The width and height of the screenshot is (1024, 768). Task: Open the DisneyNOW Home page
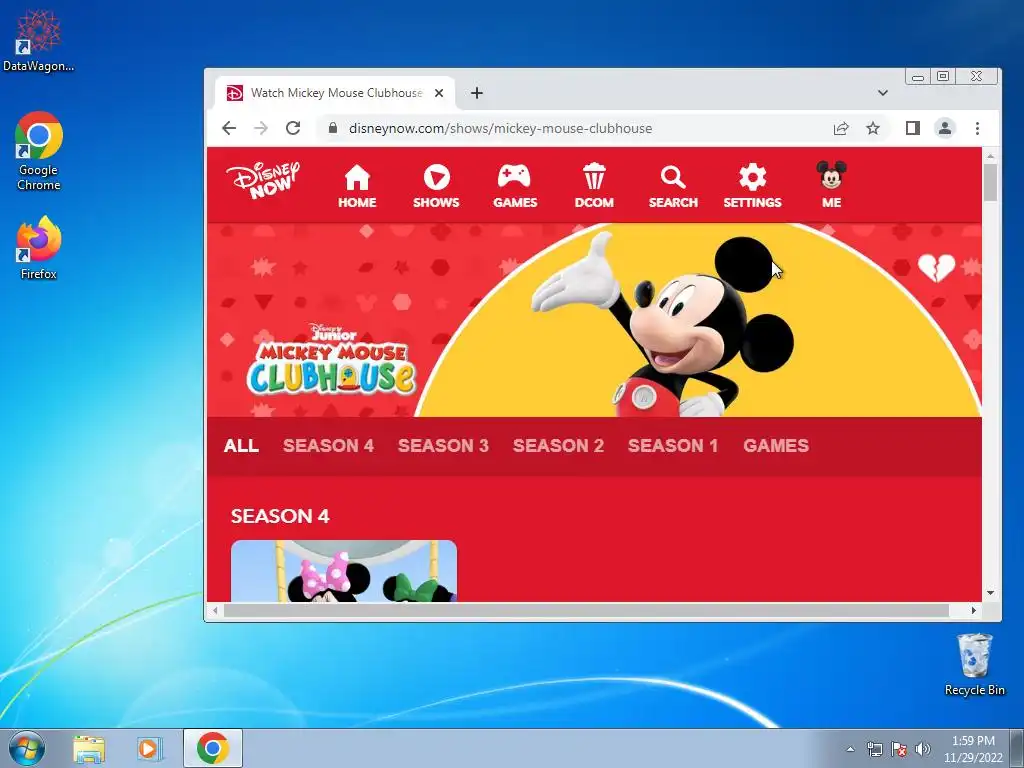tap(357, 186)
